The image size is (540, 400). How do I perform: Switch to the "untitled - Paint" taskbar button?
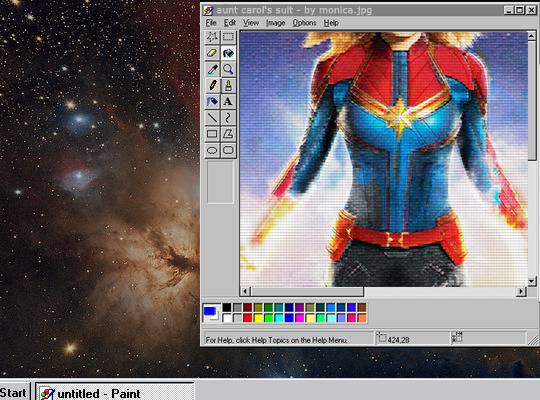click(115, 392)
